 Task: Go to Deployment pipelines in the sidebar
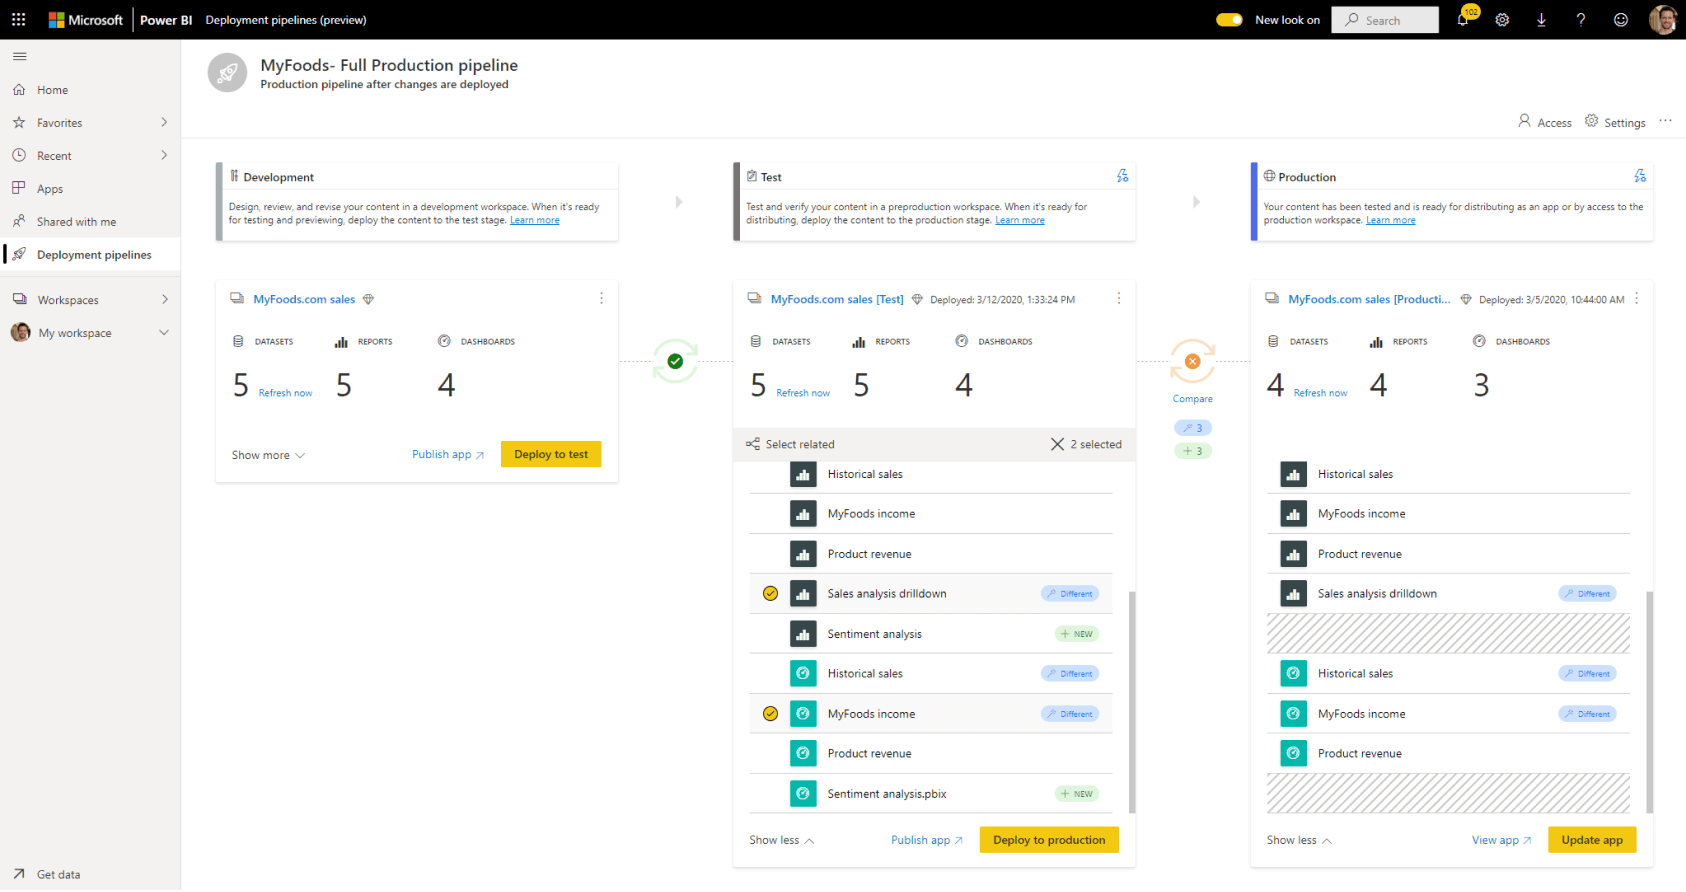(93, 255)
